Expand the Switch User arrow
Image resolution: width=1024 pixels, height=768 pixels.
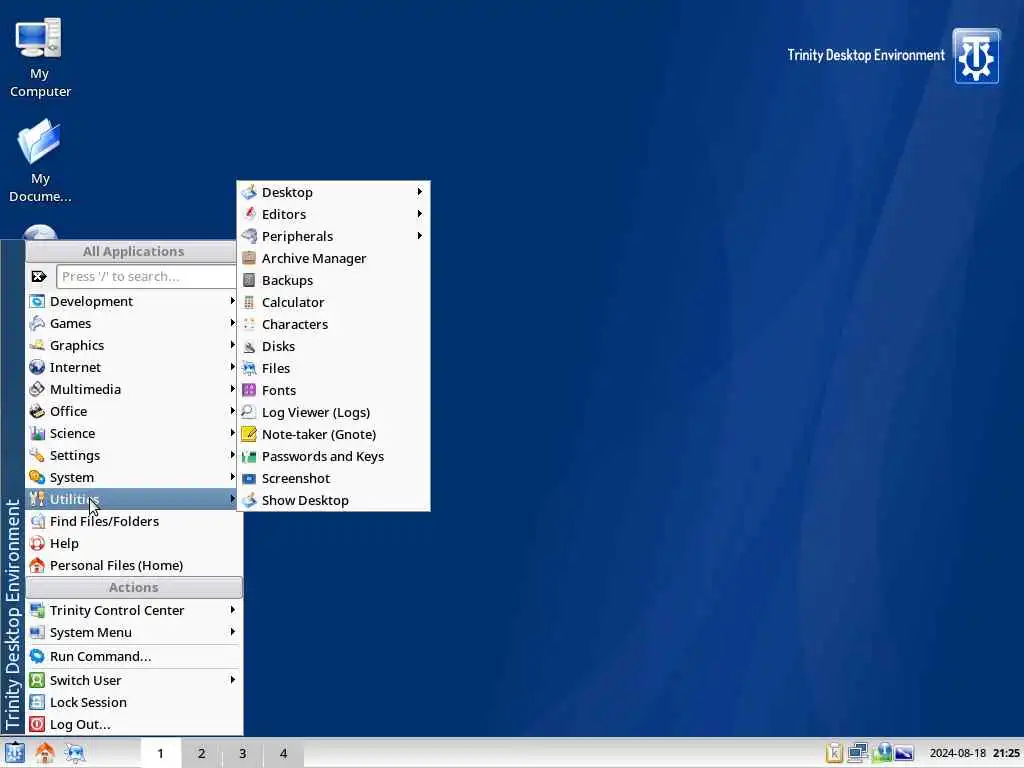coord(232,680)
